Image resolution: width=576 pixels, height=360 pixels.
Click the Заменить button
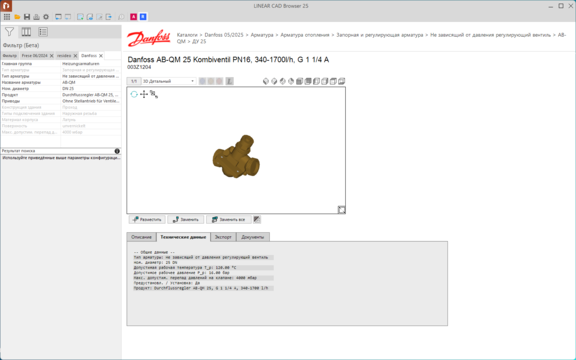pyautogui.click(x=186, y=219)
